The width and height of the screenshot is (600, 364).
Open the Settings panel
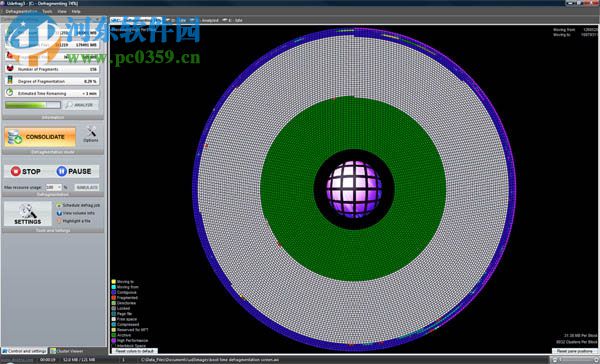tap(28, 214)
